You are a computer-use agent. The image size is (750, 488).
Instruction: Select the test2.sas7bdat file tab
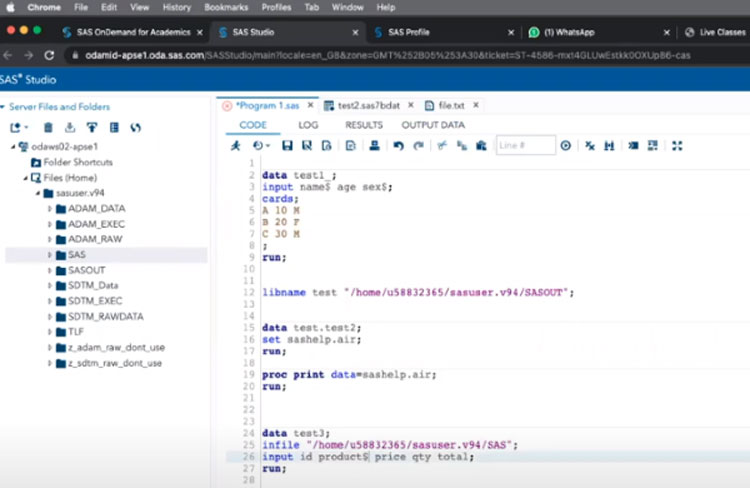coord(368,105)
